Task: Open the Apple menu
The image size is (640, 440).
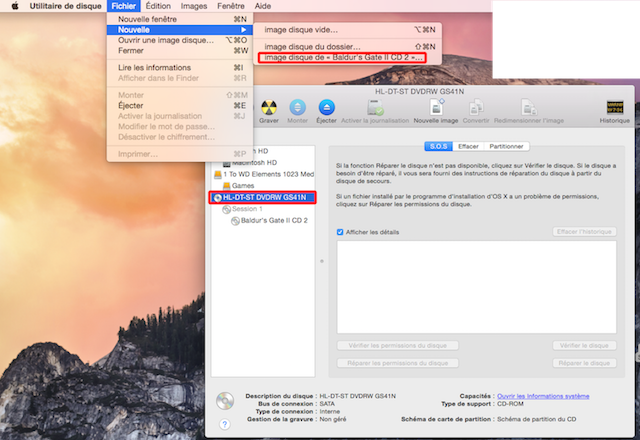Action: (15, 6)
